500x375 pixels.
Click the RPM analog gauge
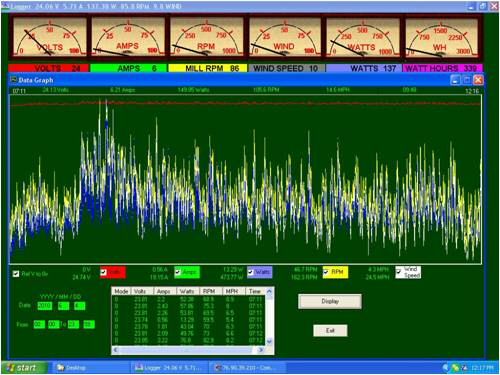coord(207,37)
